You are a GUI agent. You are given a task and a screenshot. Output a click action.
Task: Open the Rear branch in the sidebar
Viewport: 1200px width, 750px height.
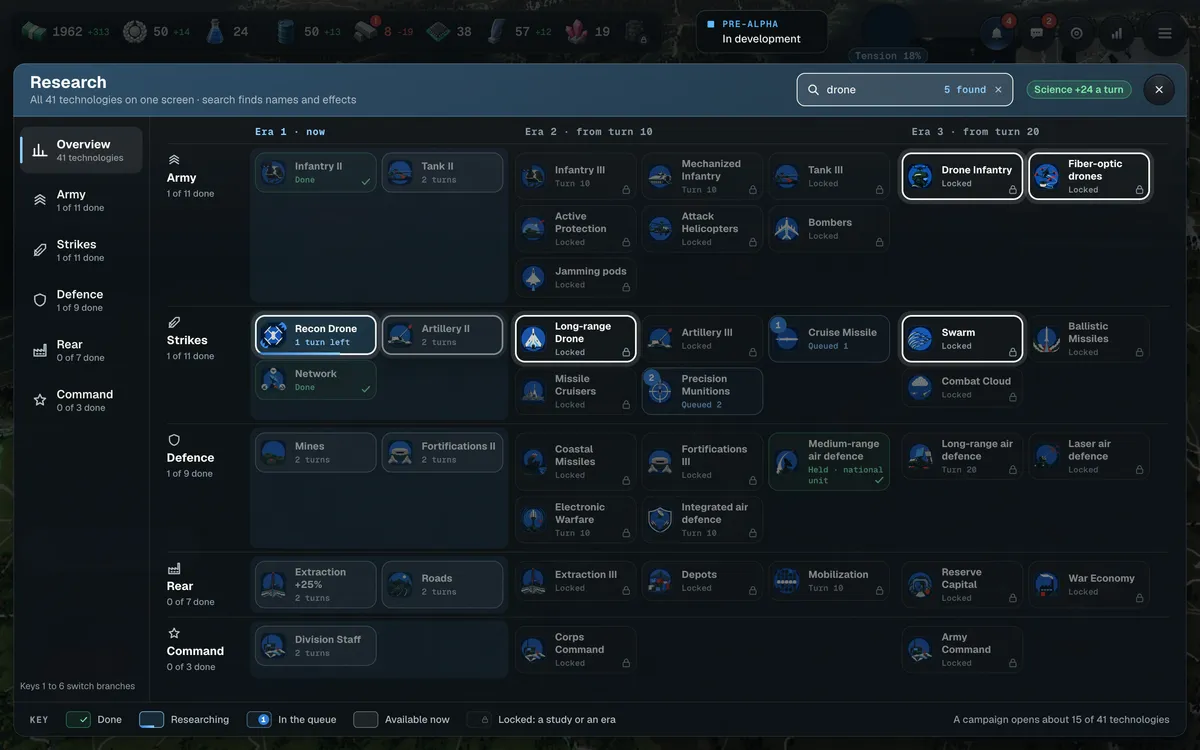(81, 350)
